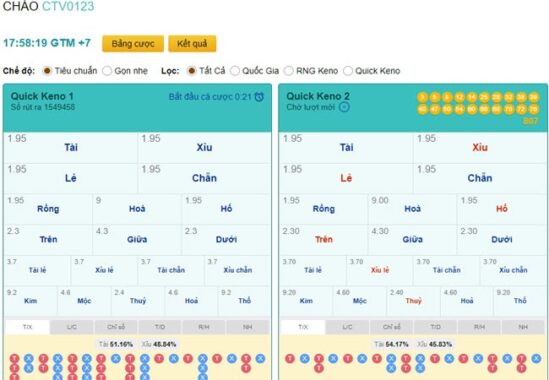Pick Thuỷ element bet in Quick Keno 2
Screen dimensions: 549x380
(414, 301)
